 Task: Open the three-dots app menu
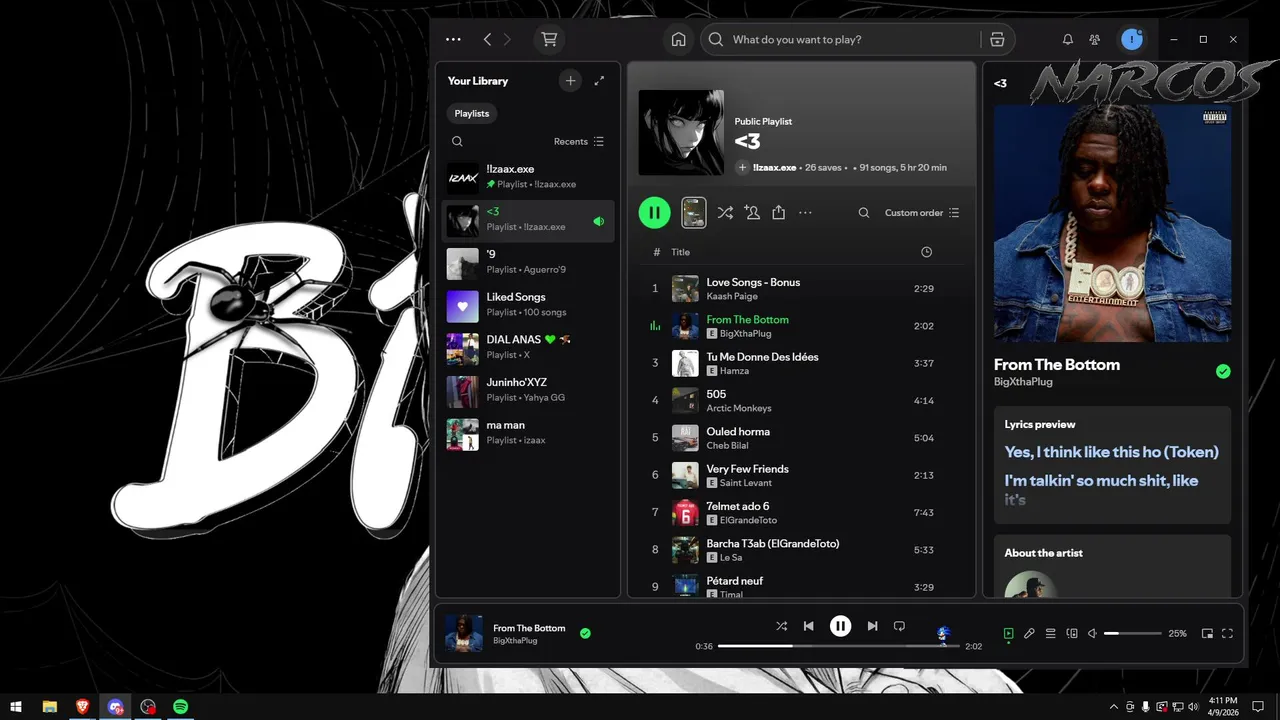(x=453, y=40)
